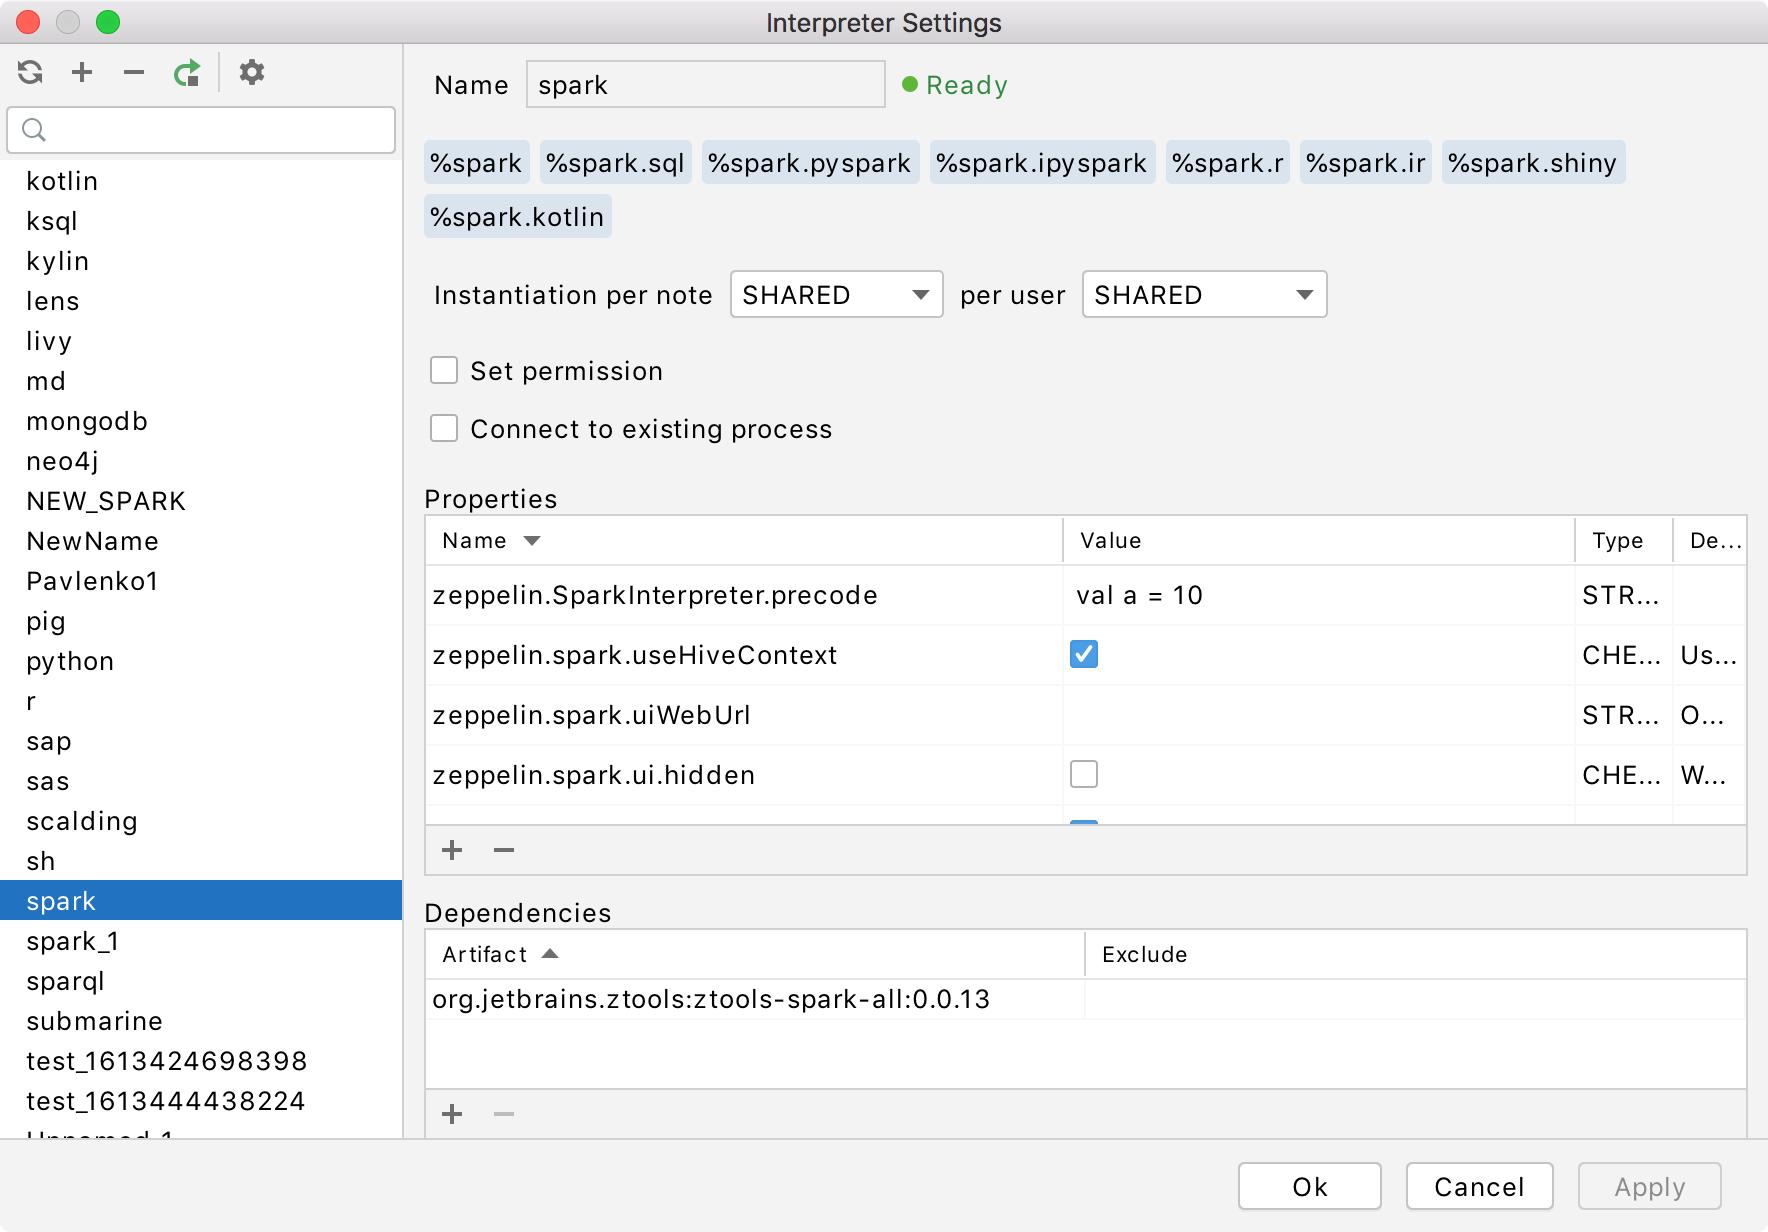Enable Connect to existing process
This screenshot has height=1232, width=1768.
[x=444, y=428]
